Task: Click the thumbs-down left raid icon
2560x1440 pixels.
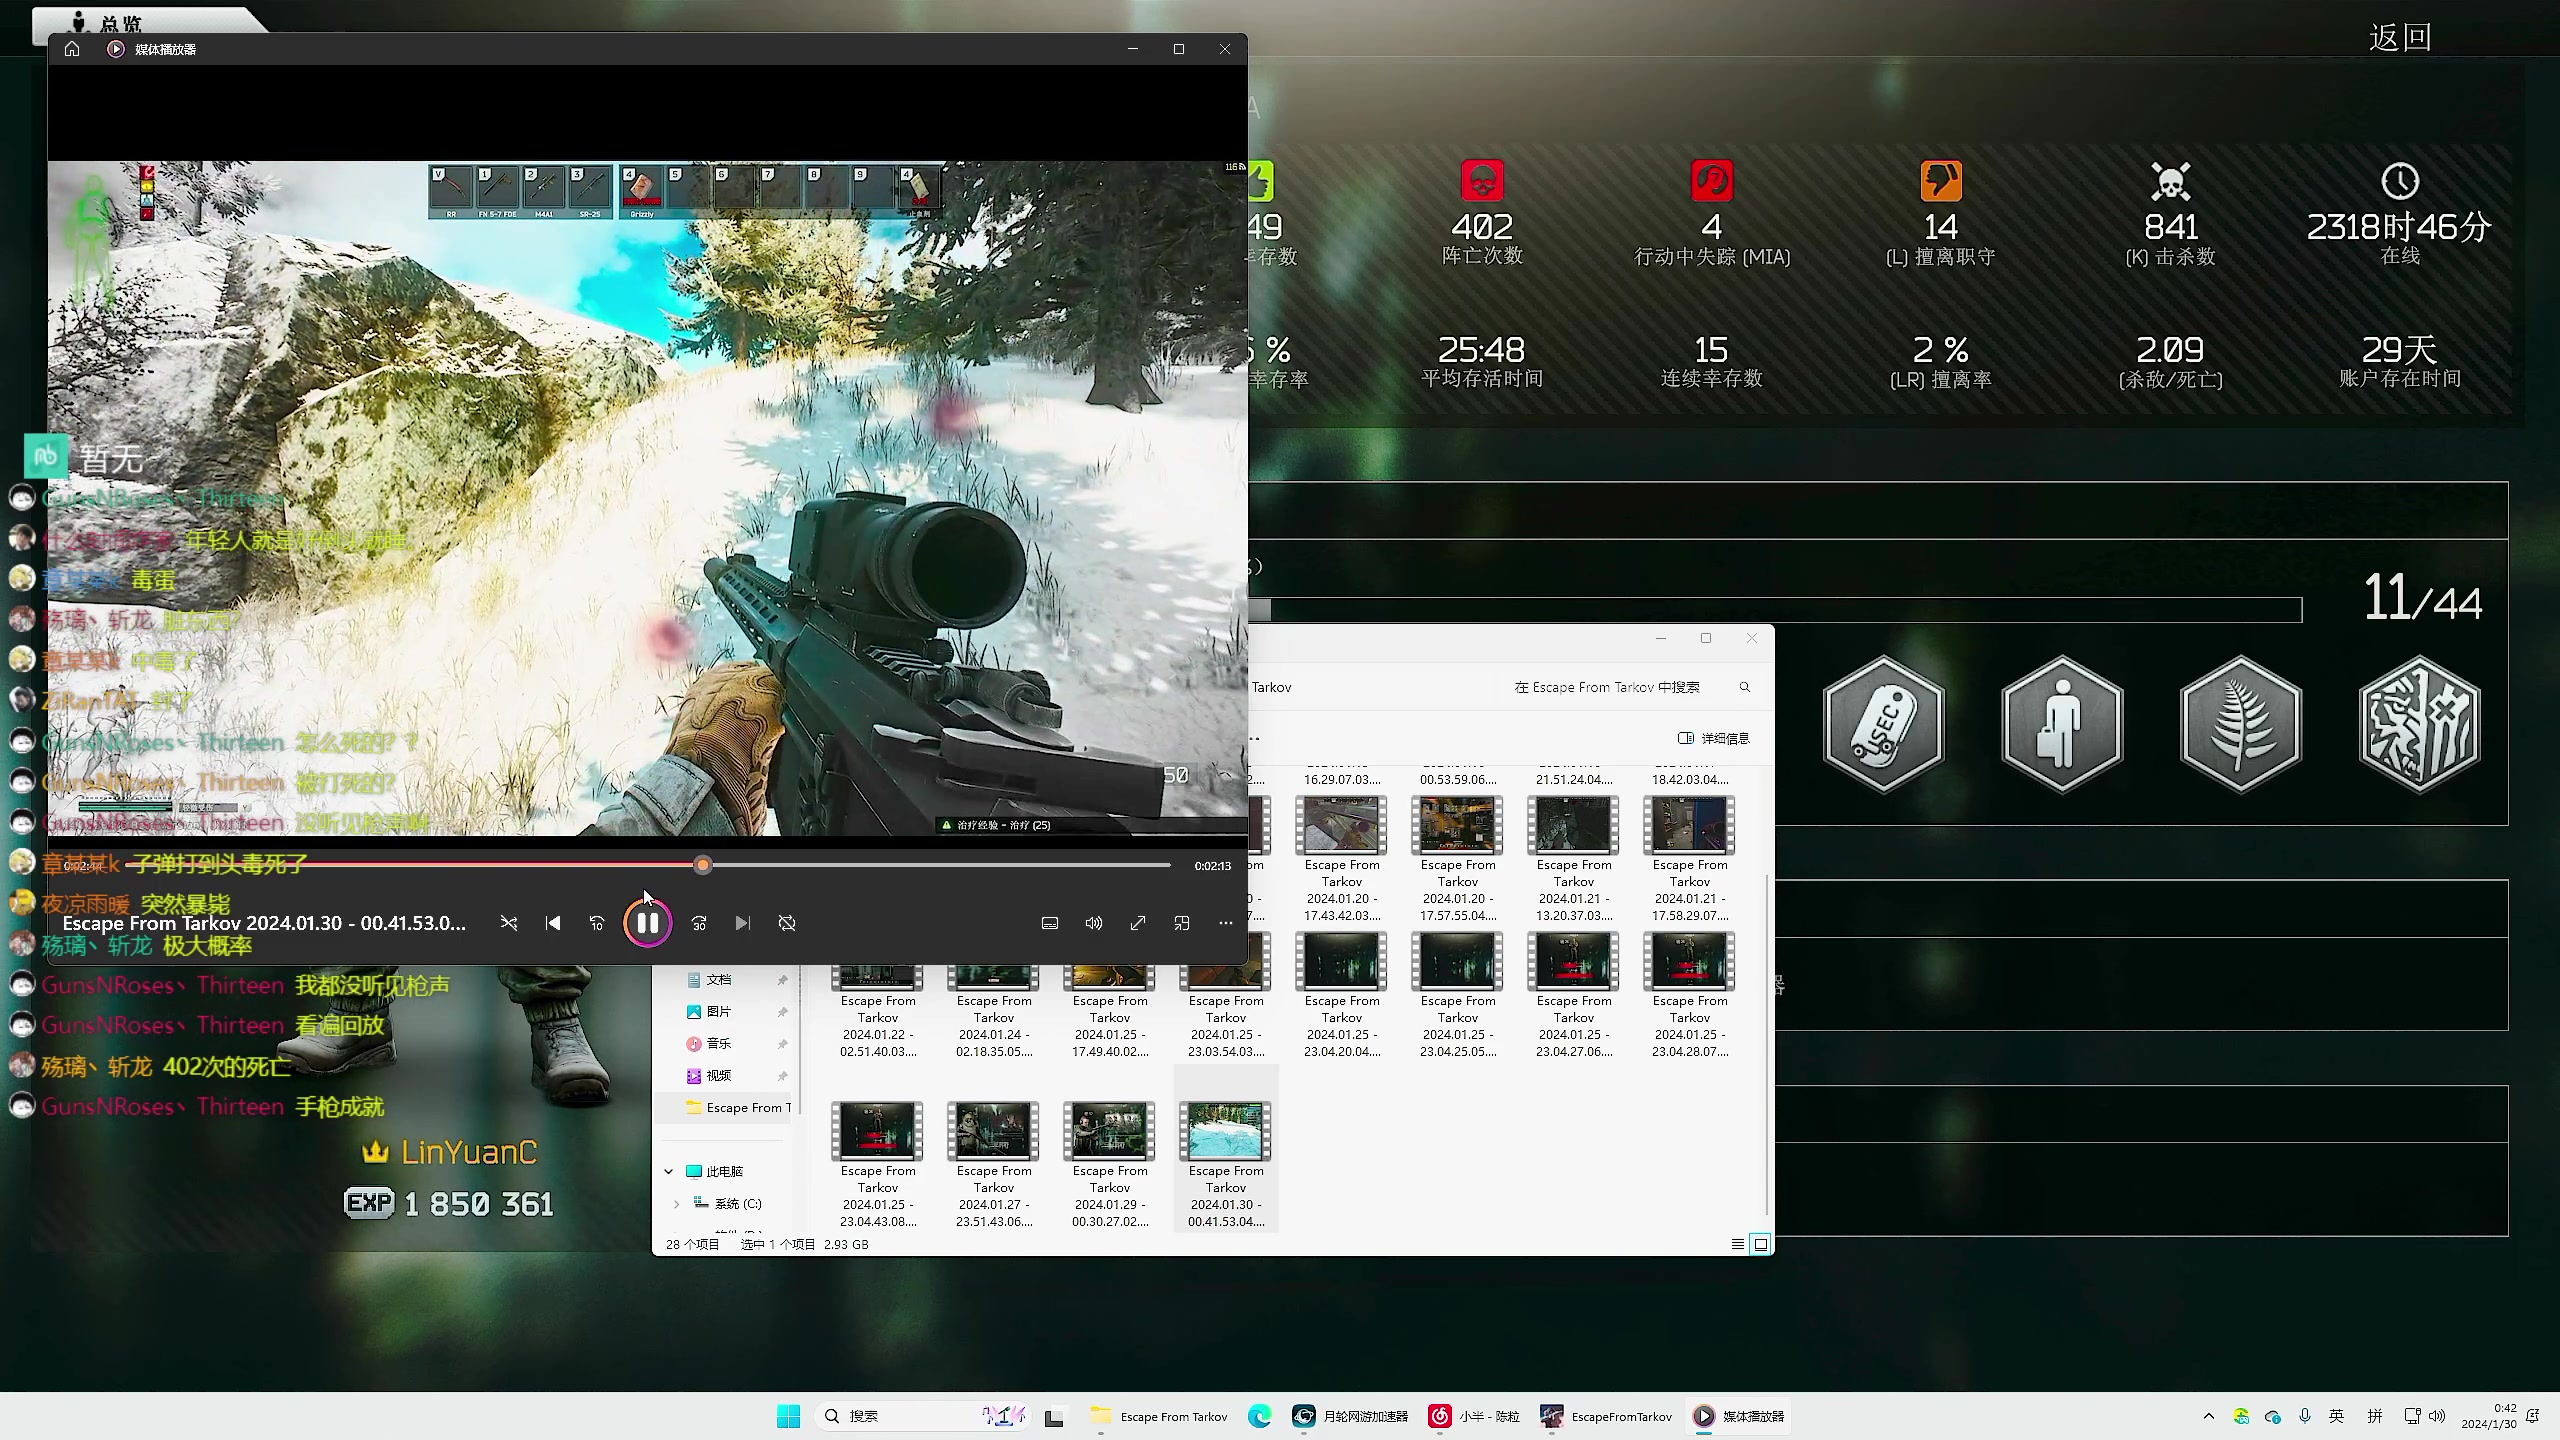Action: tap(1941, 181)
